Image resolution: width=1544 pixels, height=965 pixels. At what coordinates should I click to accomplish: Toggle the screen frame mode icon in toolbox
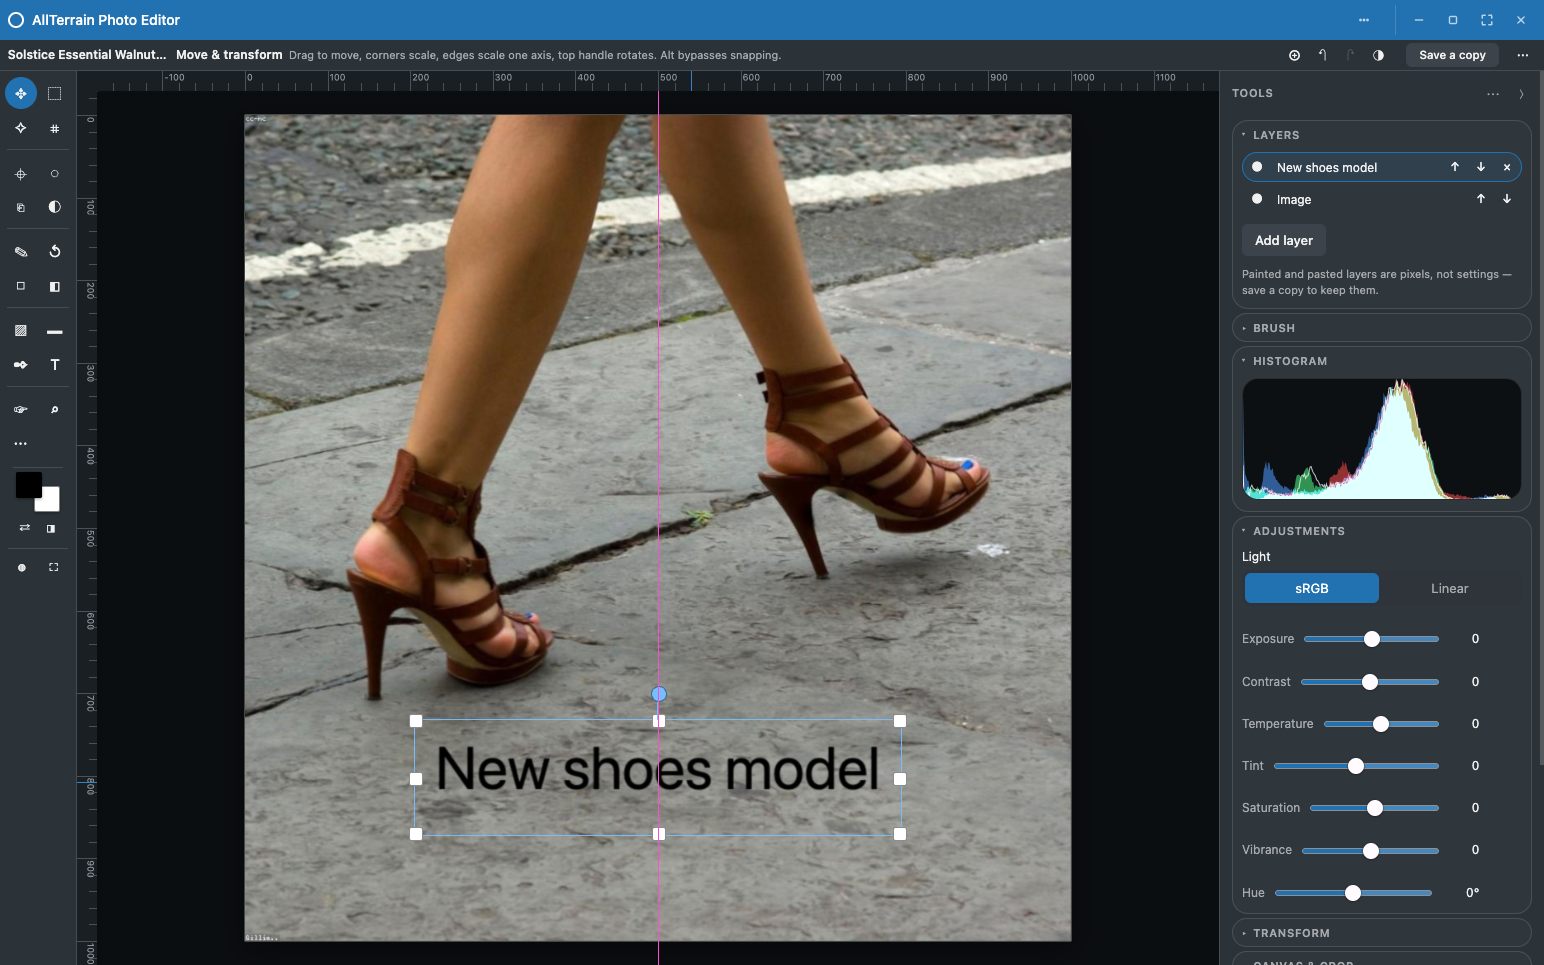[x=54, y=568]
